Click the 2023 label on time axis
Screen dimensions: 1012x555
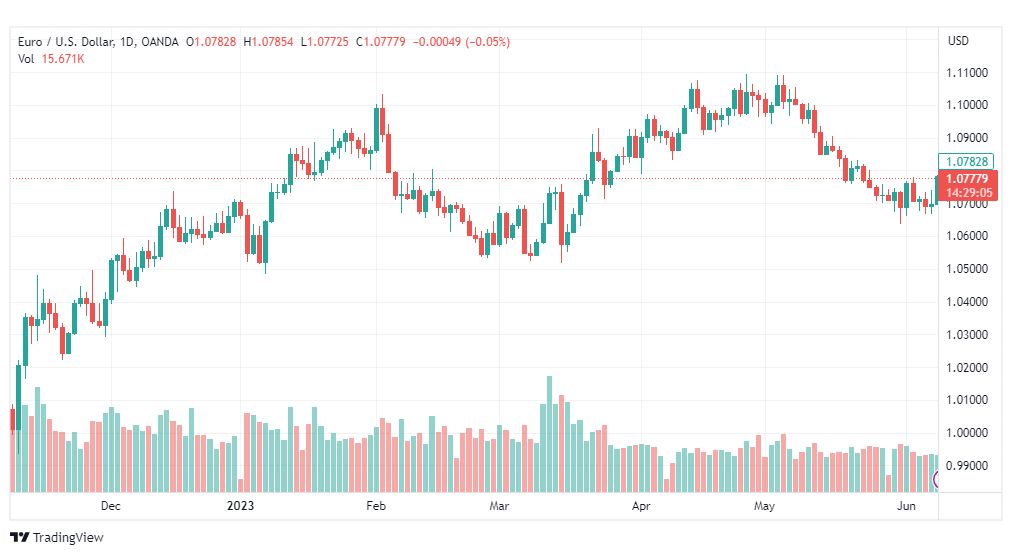[240, 506]
